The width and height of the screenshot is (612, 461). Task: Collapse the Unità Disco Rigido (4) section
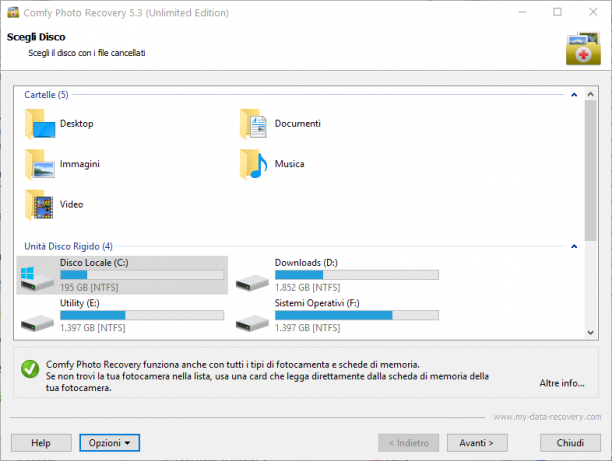point(574,246)
